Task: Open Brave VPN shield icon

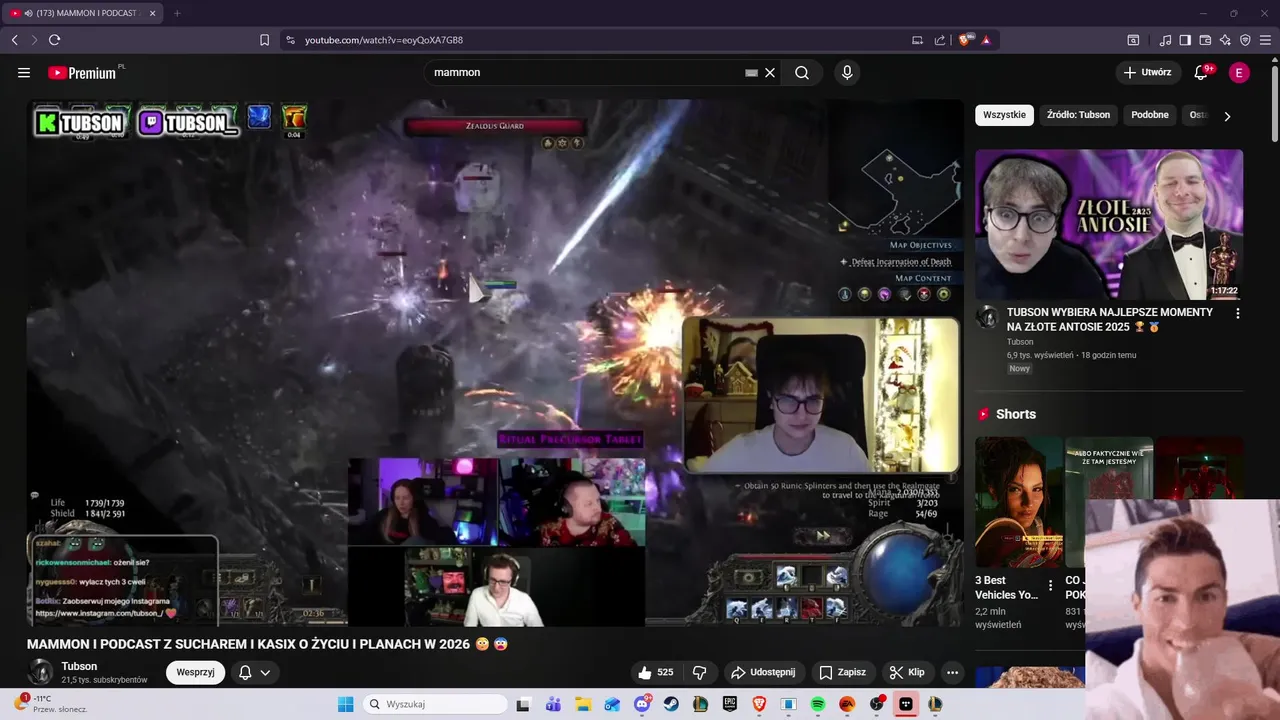Action: 1245,40
